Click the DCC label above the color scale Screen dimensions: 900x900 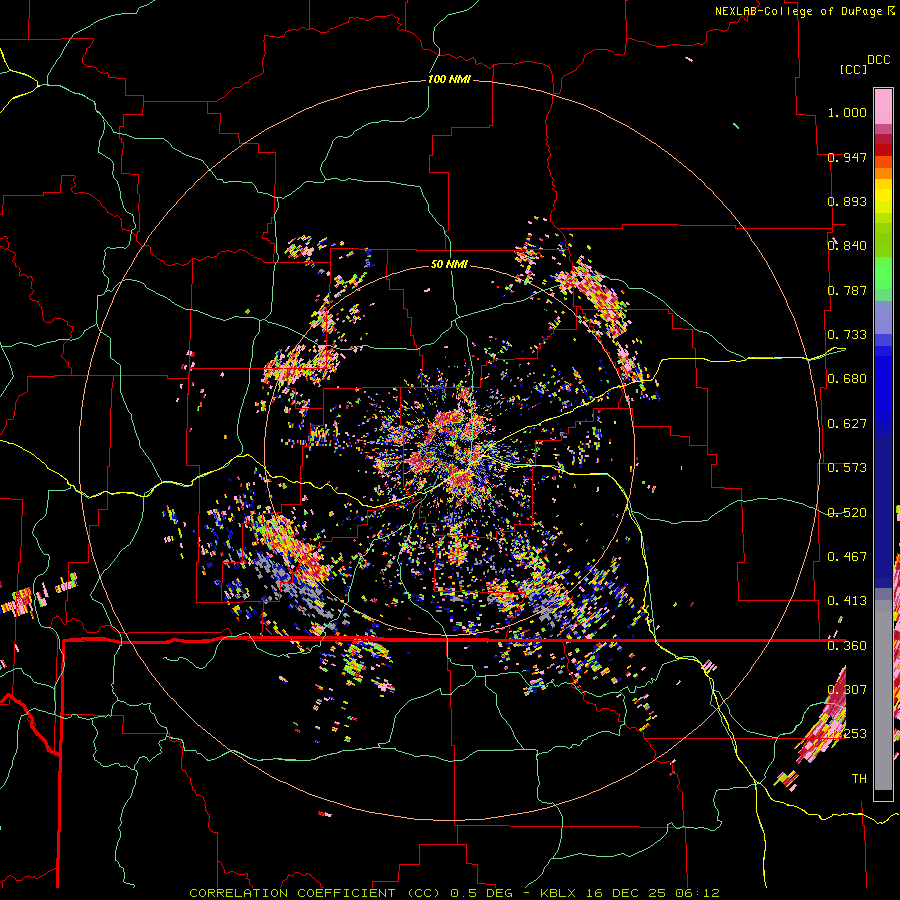click(878, 60)
